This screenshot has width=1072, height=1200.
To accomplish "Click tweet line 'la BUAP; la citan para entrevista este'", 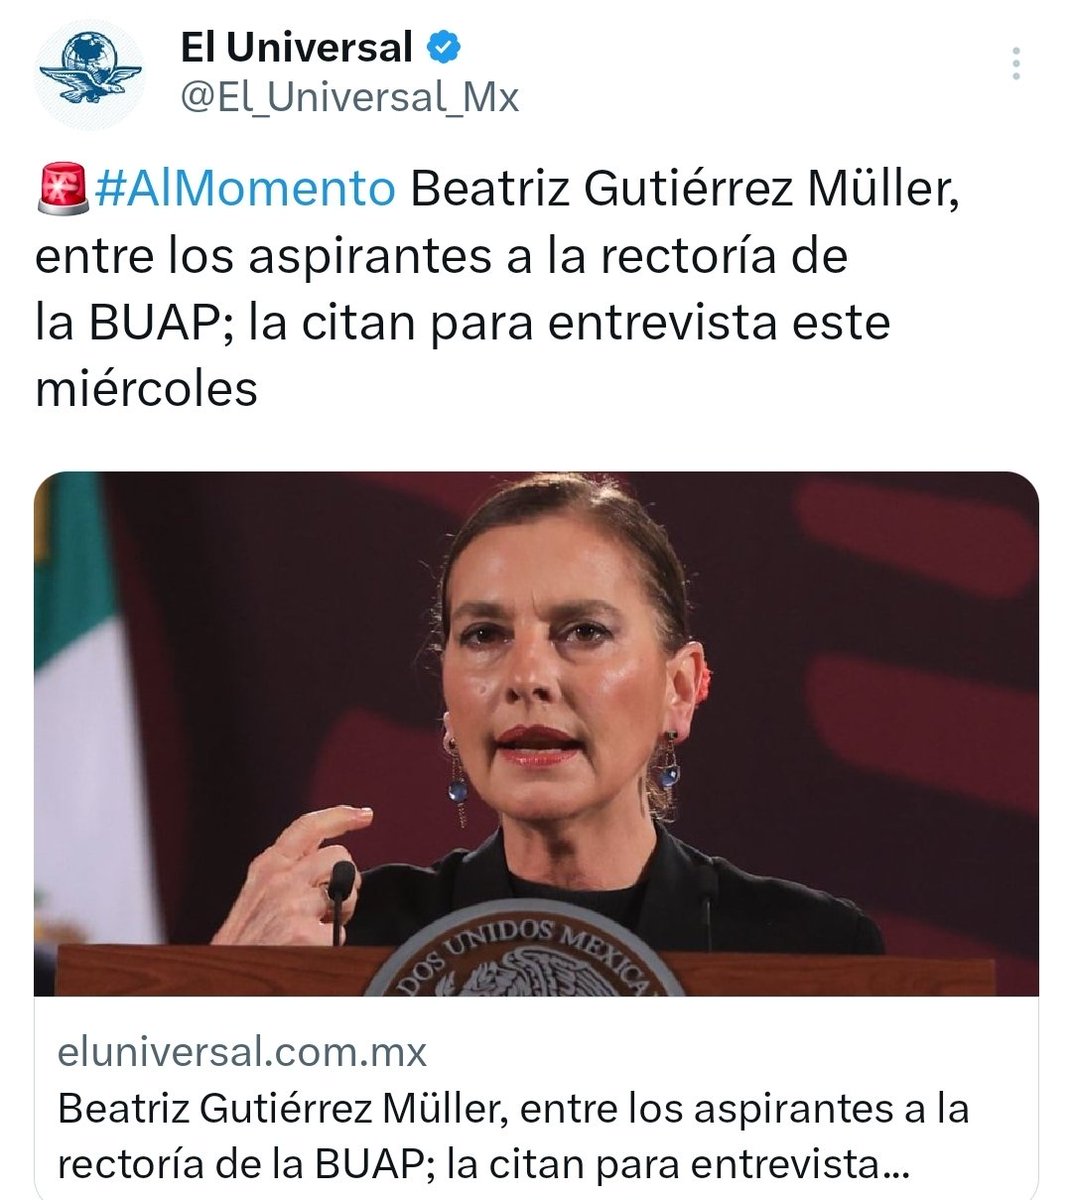I will coord(462,323).
